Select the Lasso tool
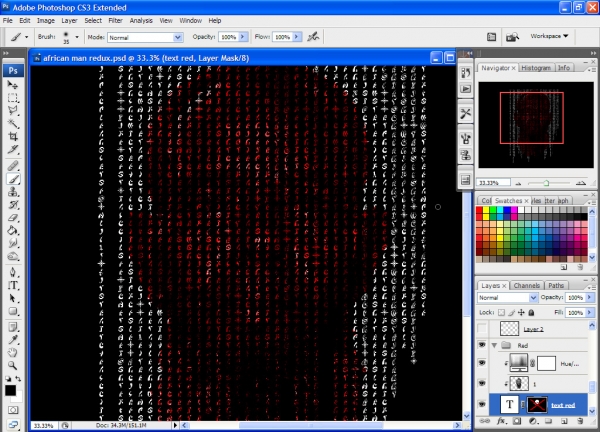Screen dimensions: 600x432 point(13,111)
